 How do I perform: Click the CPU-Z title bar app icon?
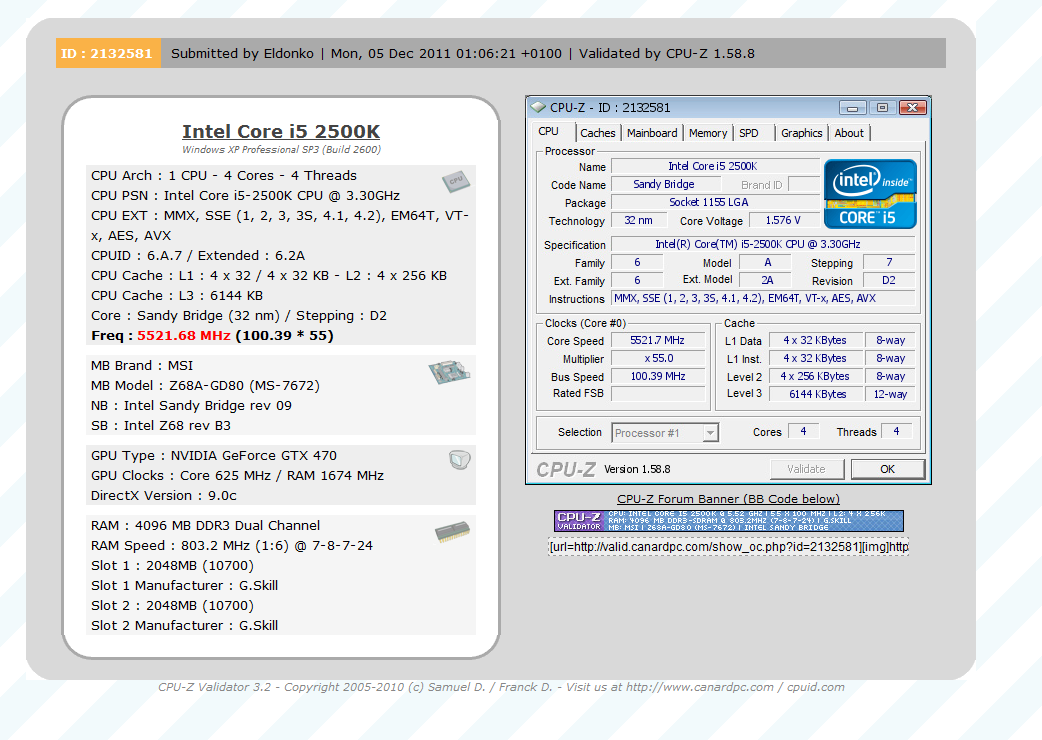(538, 108)
